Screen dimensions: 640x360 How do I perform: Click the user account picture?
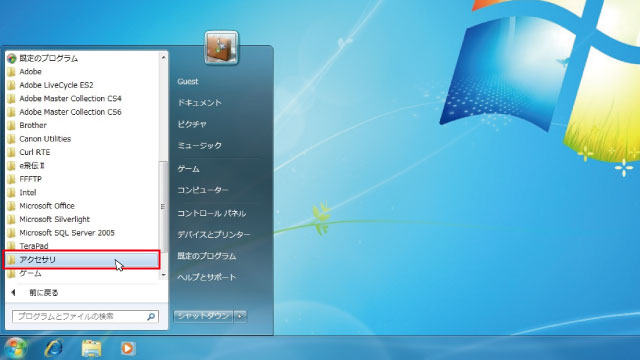(x=221, y=48)
